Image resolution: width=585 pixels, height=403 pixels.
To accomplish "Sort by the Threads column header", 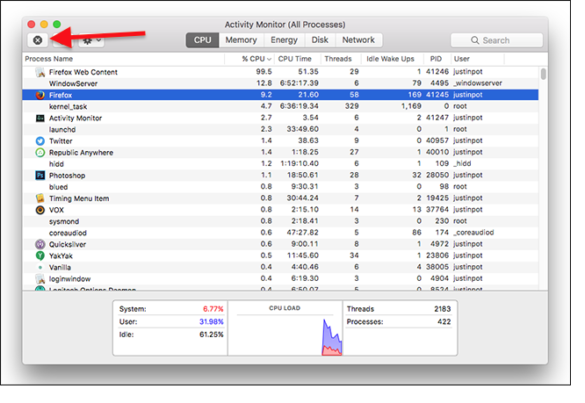I will click(x=341, y=59).
